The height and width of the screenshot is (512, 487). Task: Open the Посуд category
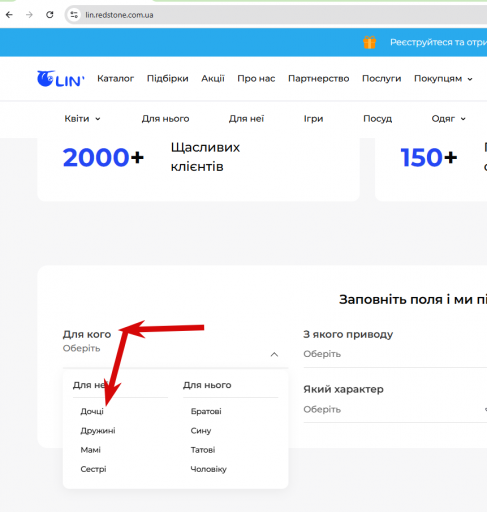[377, 119]
